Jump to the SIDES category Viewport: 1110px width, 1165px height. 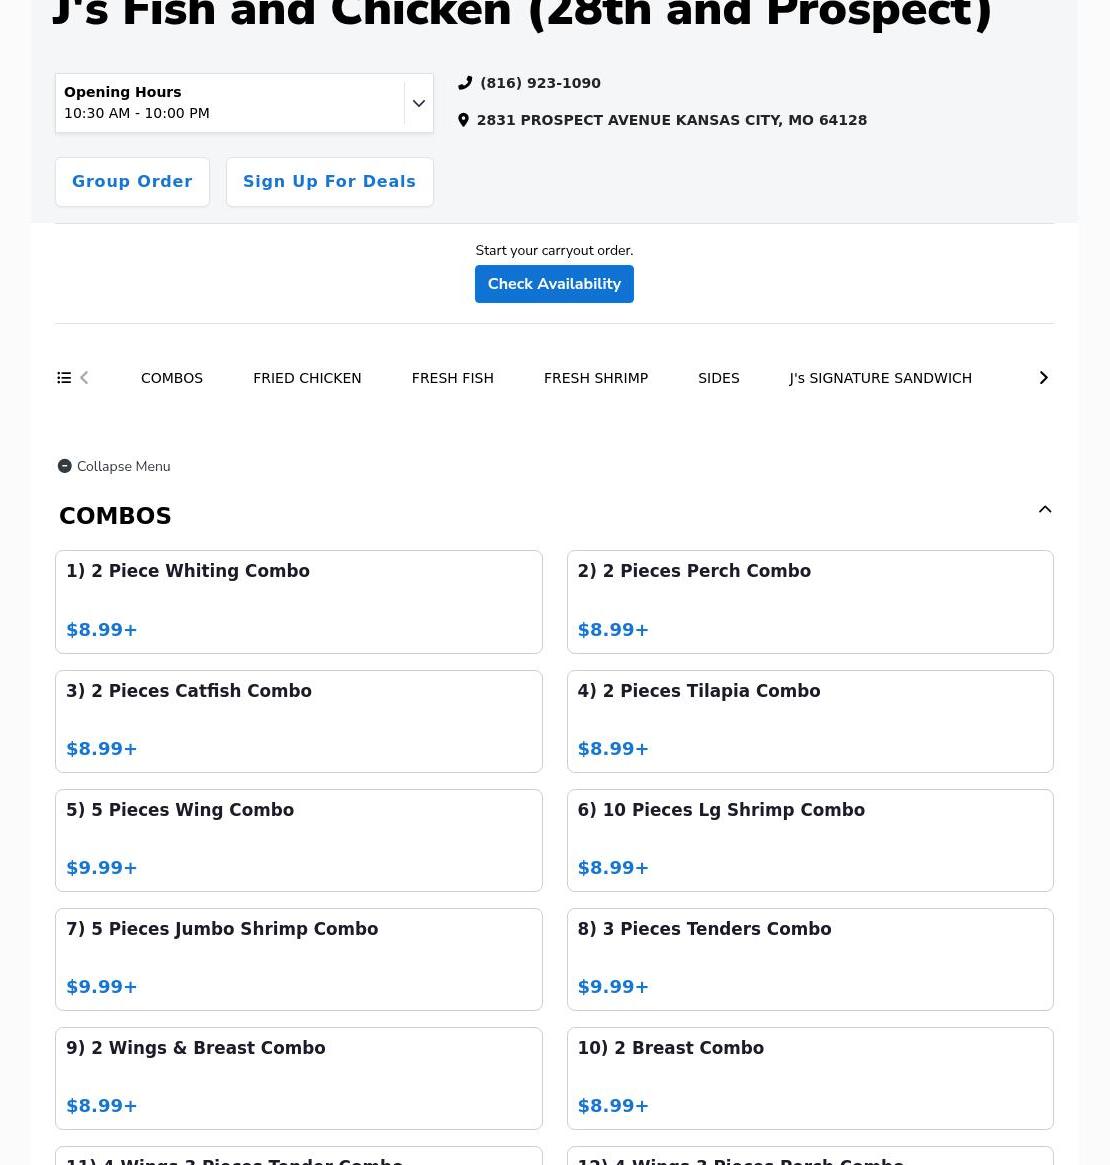tap(718, 378)
